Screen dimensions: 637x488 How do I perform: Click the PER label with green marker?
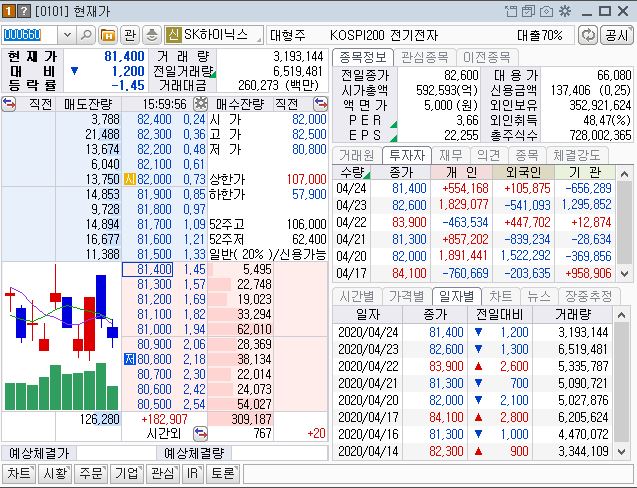coord(365,120)
